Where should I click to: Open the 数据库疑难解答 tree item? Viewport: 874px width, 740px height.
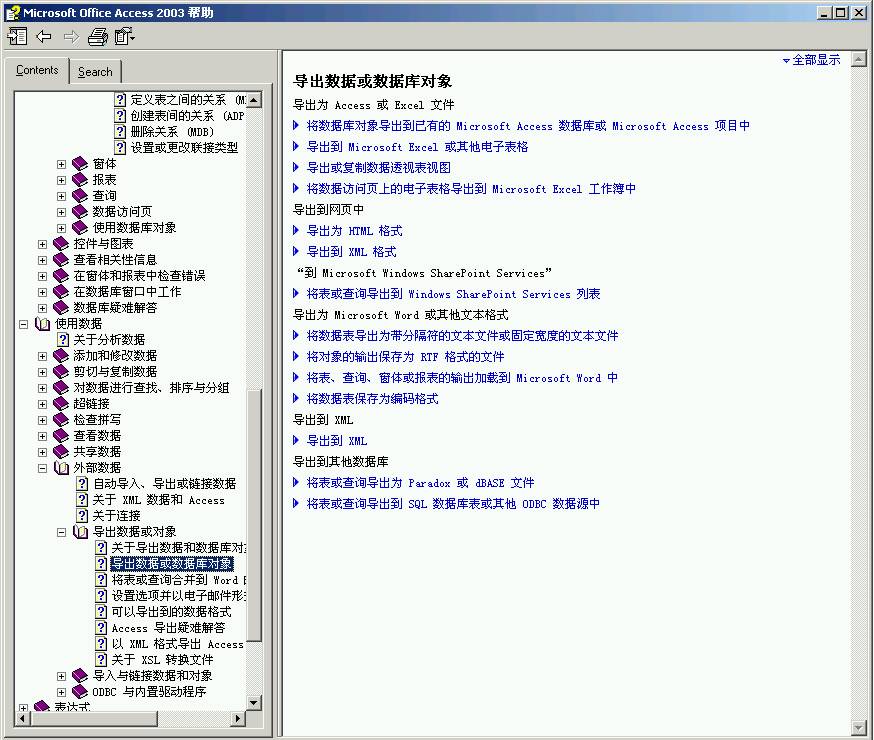coord(115,308)
